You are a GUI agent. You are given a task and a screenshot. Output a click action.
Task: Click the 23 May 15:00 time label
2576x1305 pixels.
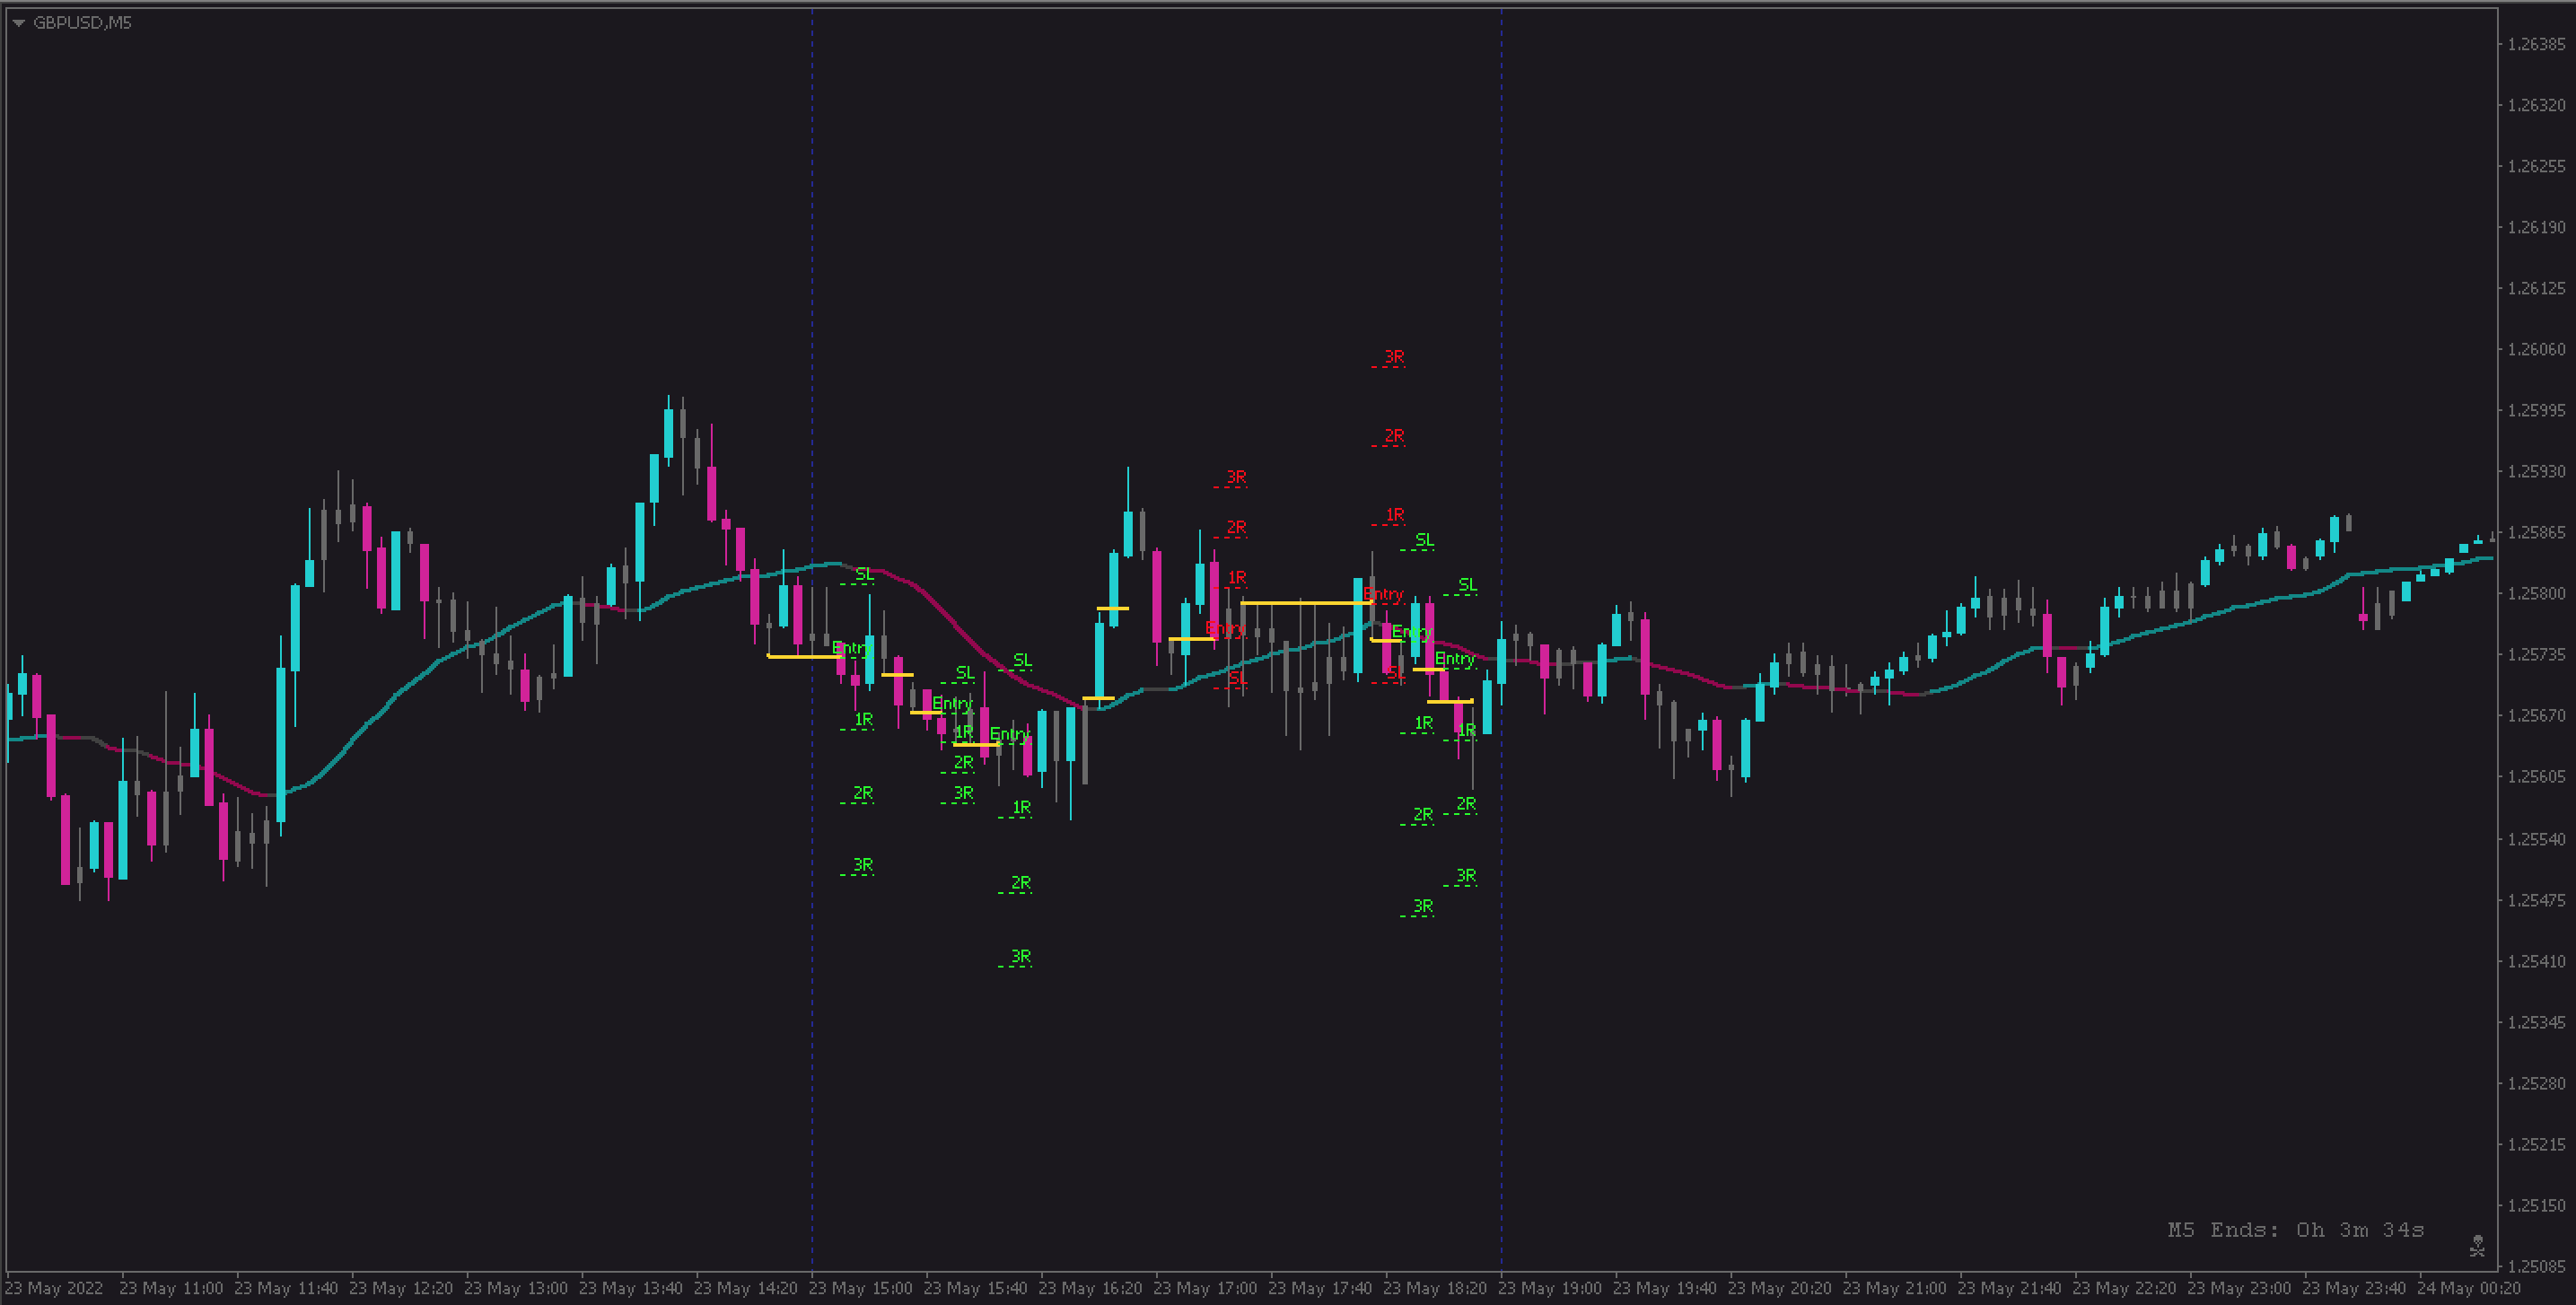860,1288
